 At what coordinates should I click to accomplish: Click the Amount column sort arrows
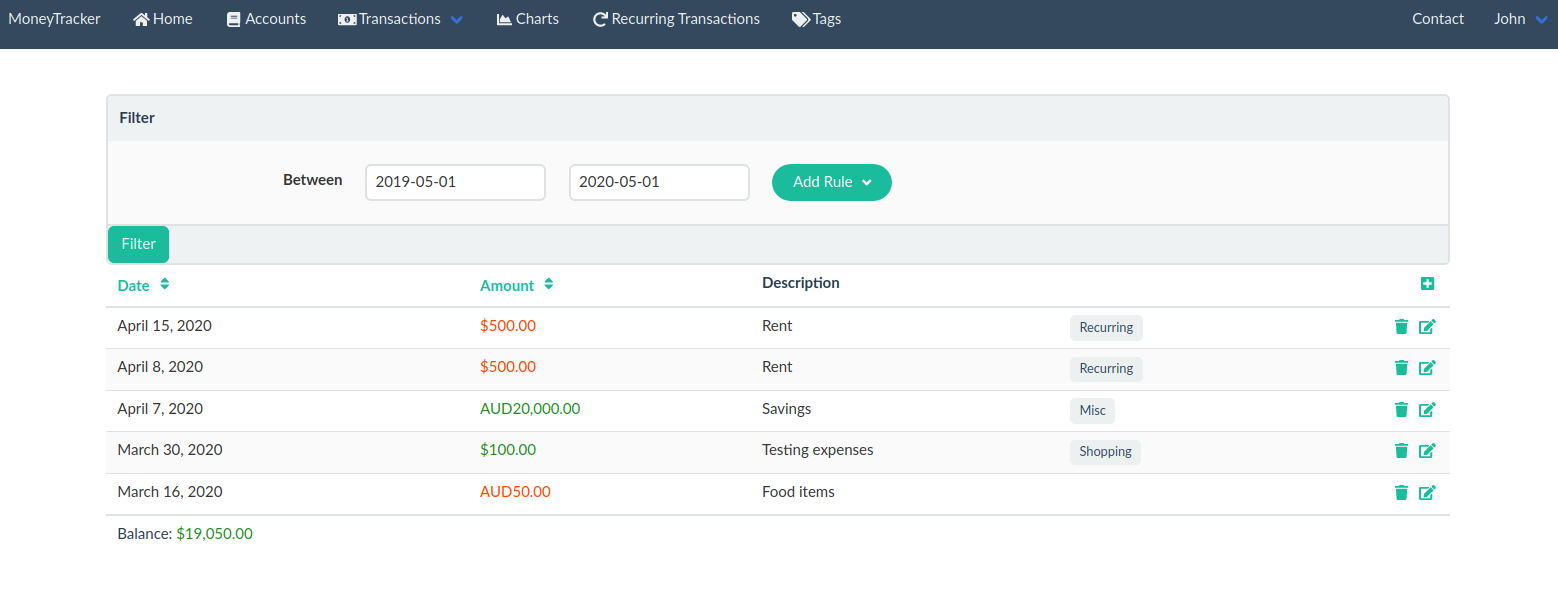[x=548, y=284]
